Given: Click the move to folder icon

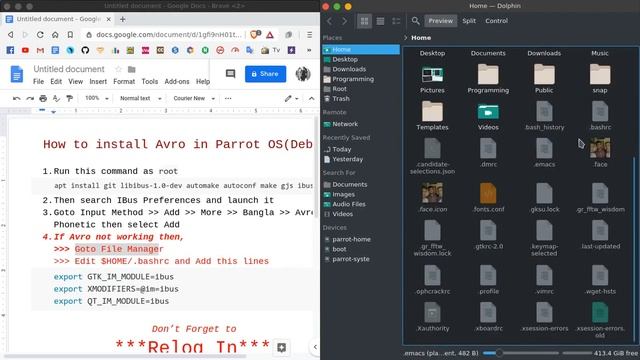Looking at the screenshot, I should (131, 69).
